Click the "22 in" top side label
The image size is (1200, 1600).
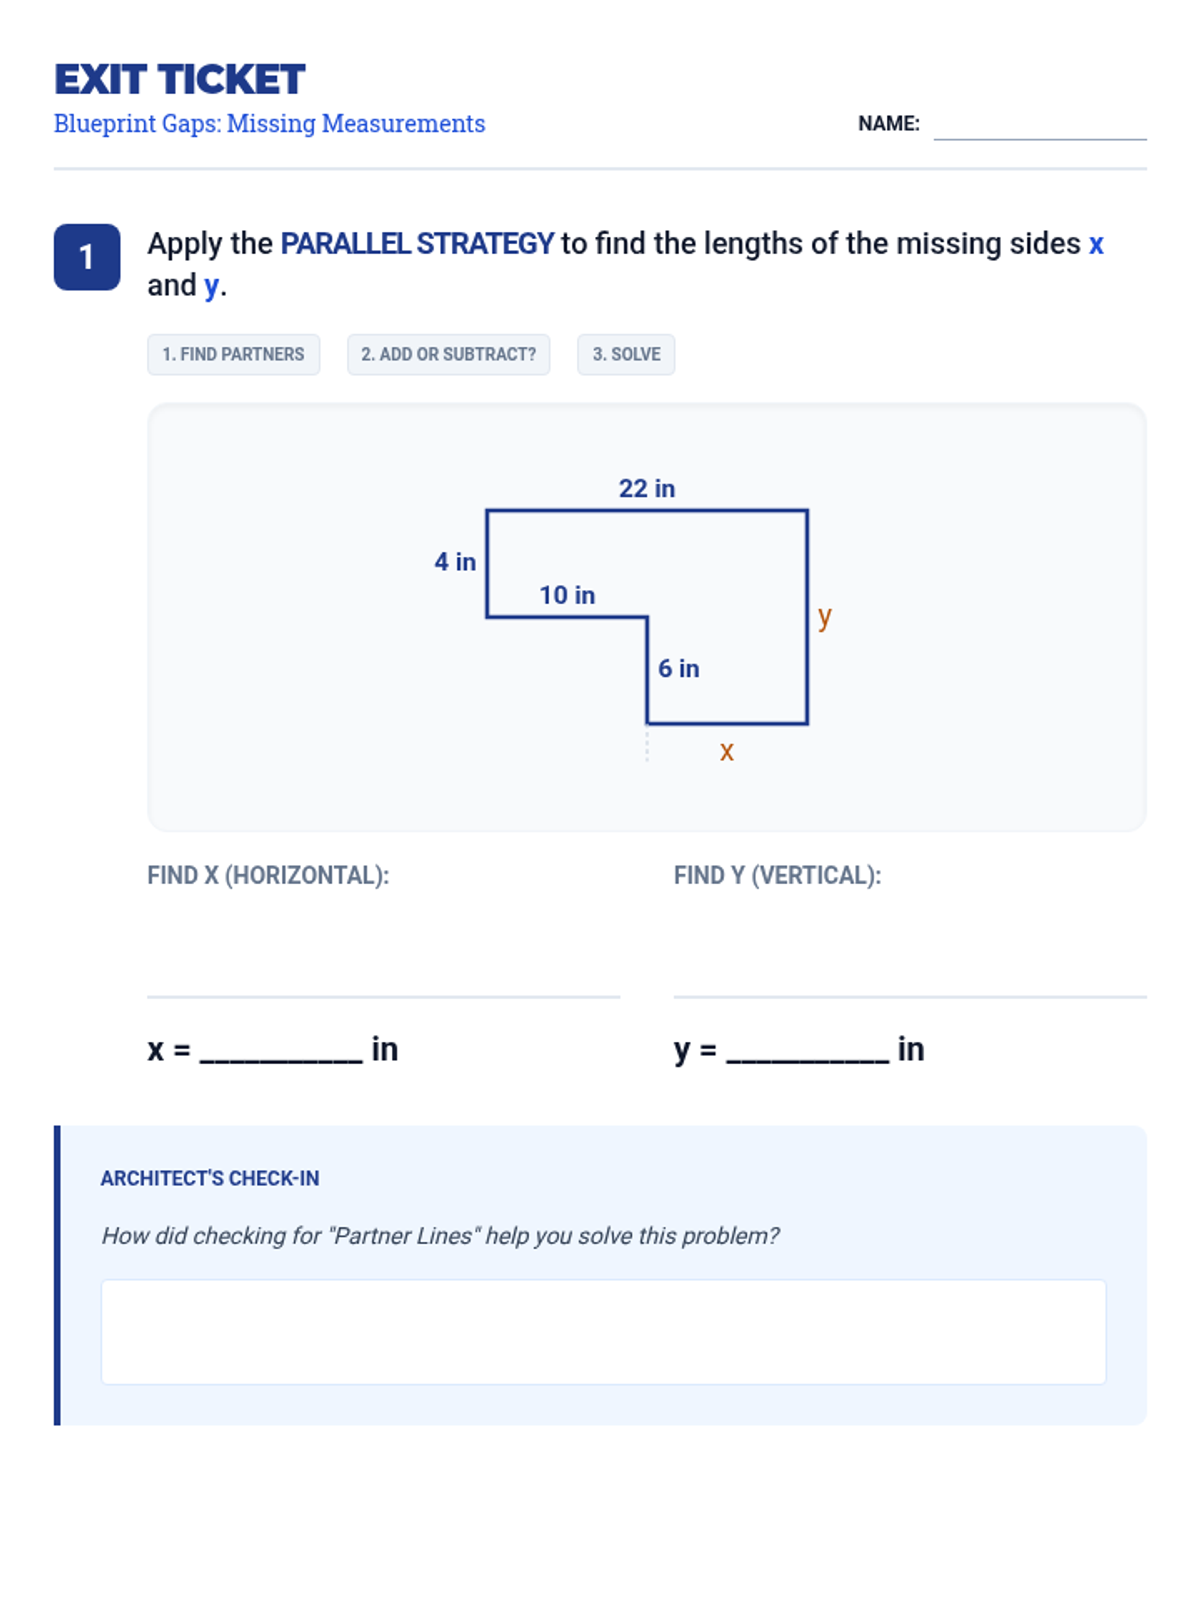pos(647,489)
